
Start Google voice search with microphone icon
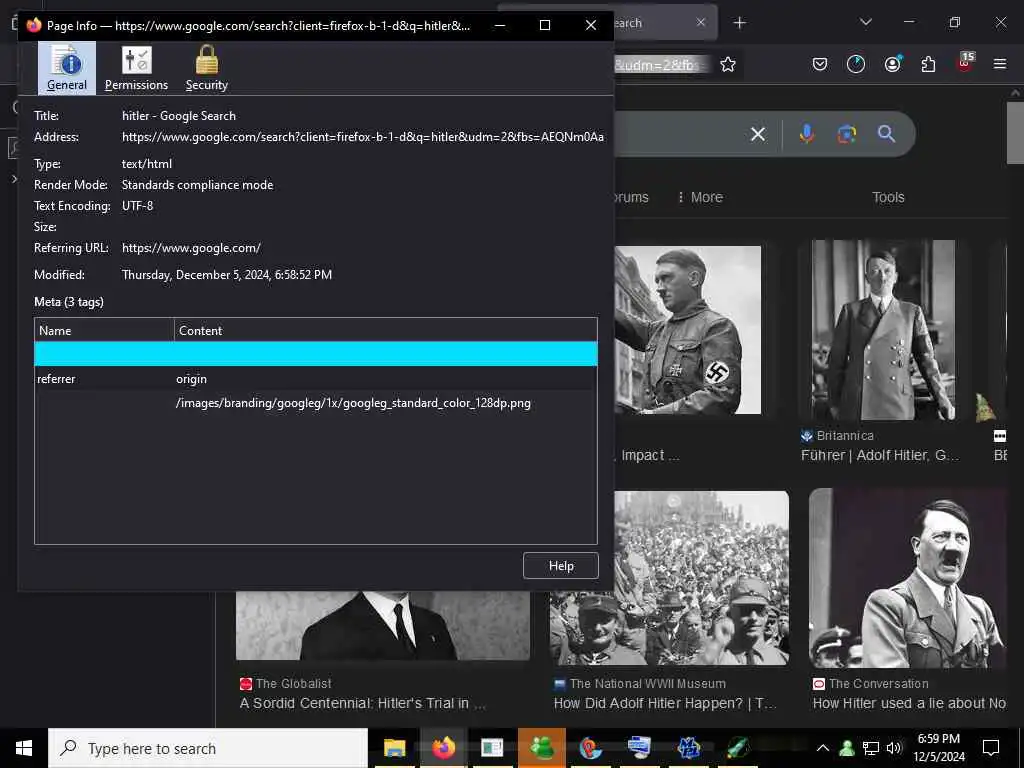[x=807, y=133]
